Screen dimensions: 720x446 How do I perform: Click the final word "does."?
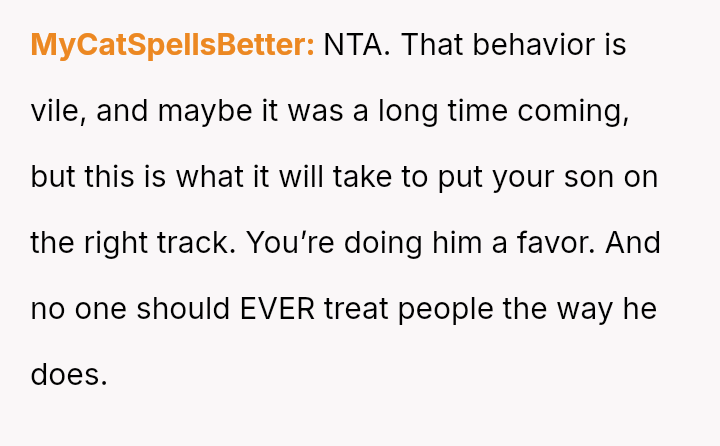pos(68,375)
